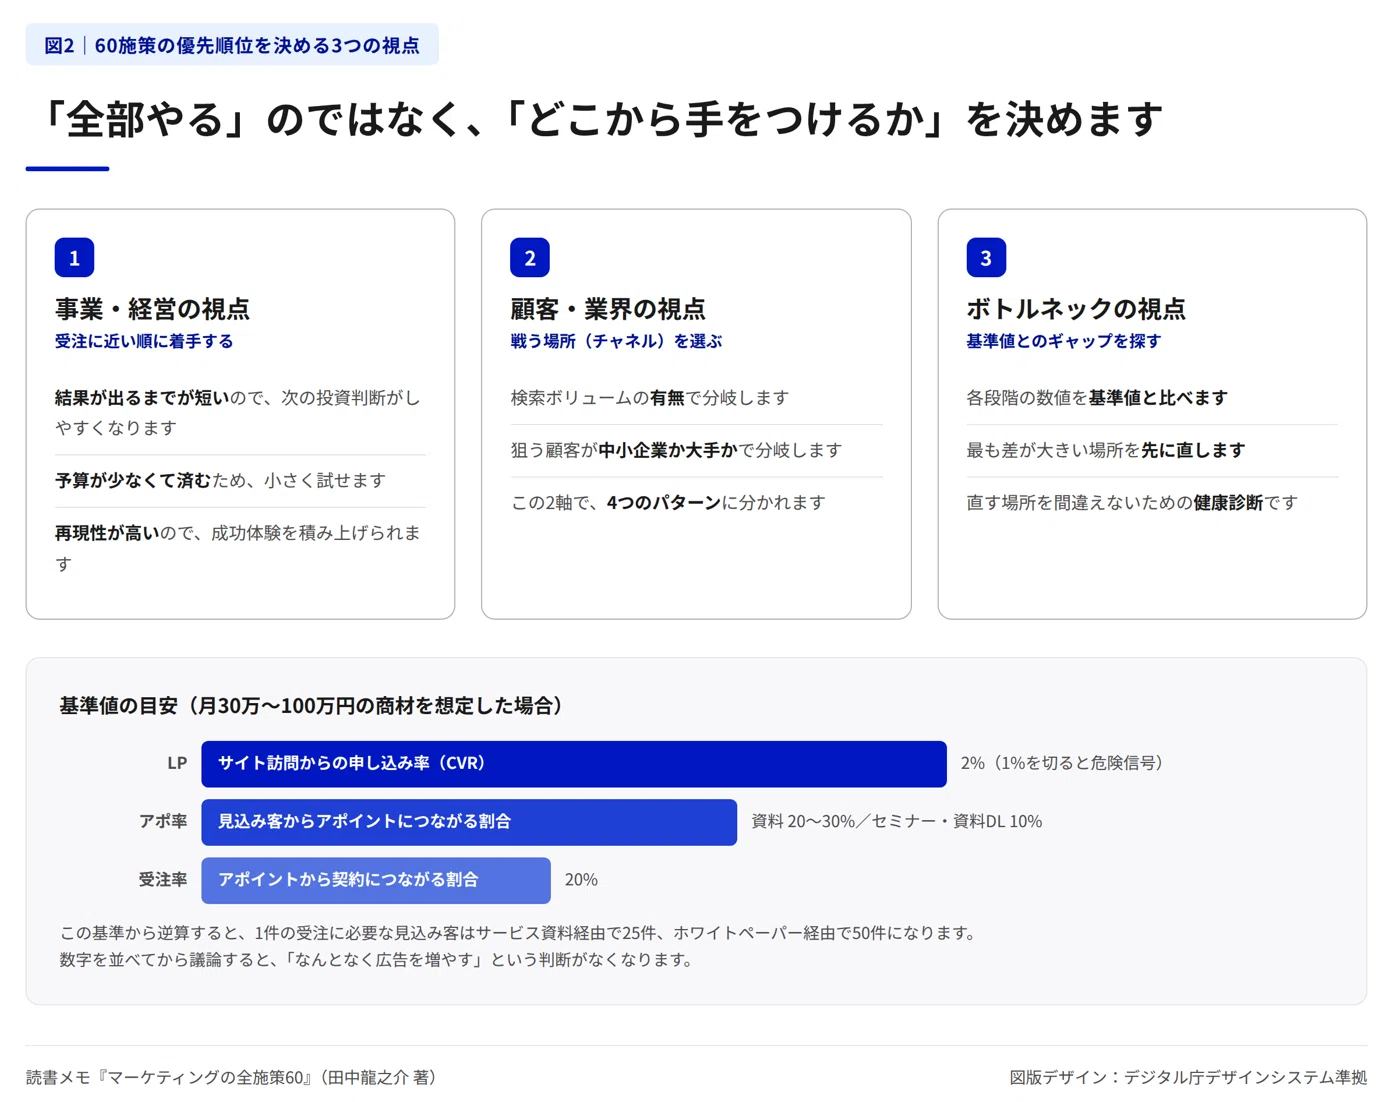Click the 健康診断 line
The height and width of the screenshot is (1102, 1393).
(1132, 502)
